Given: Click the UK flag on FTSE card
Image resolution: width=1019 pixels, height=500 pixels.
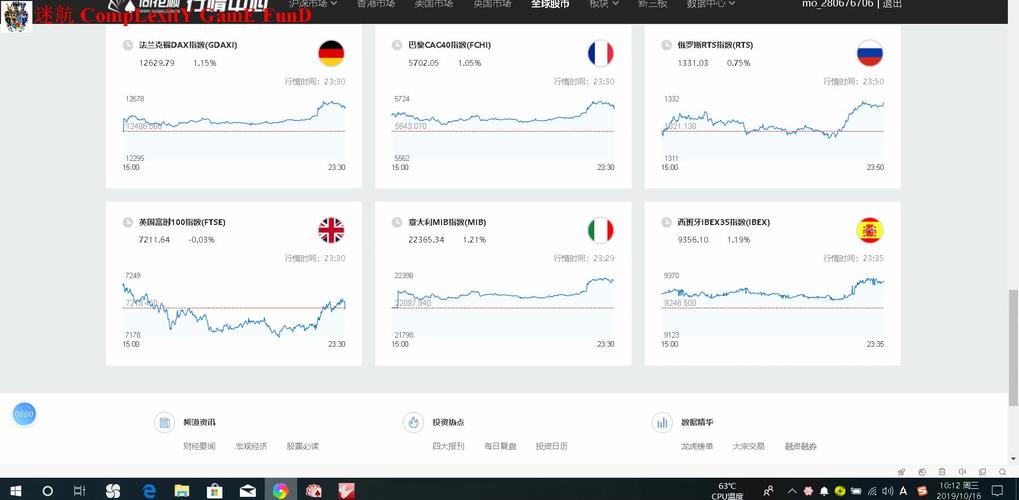Looking at the screenshot, I should [331, 231].
